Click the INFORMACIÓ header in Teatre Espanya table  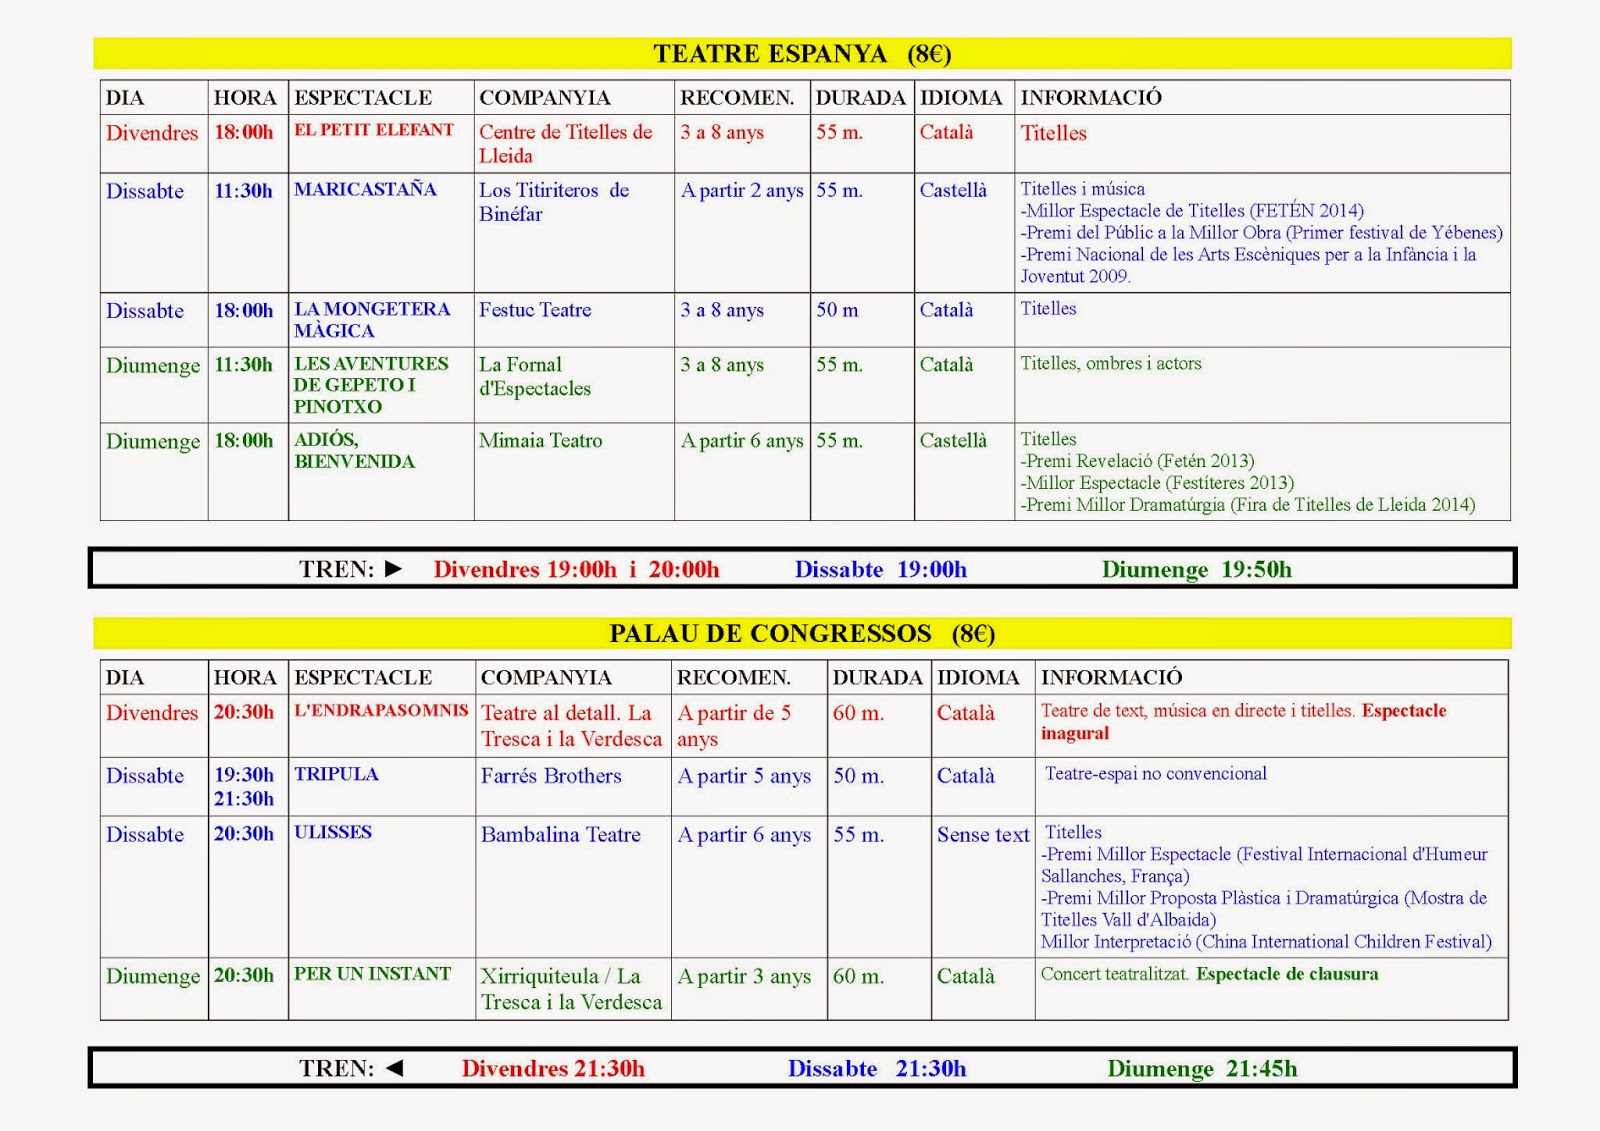(x=1091, y=98)
